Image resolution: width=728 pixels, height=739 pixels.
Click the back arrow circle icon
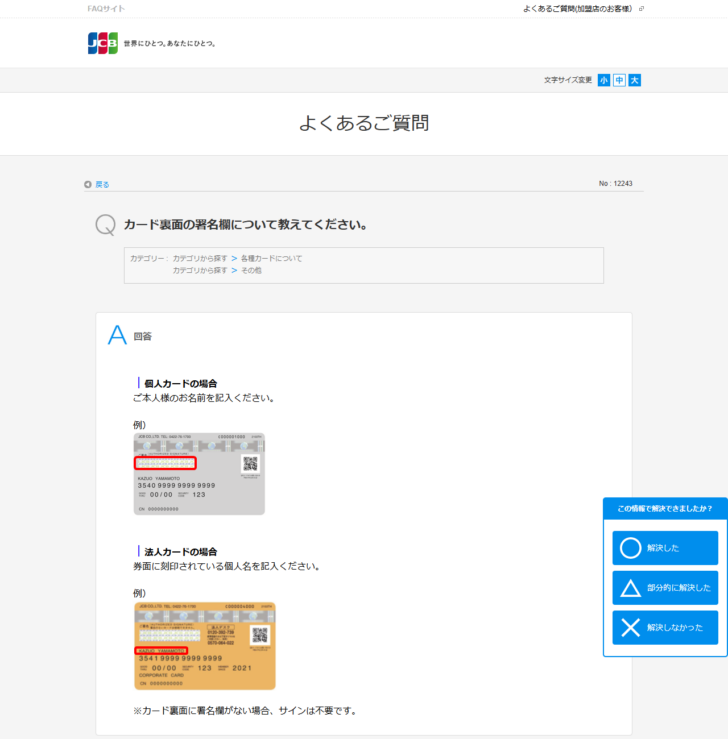[88, 184]
